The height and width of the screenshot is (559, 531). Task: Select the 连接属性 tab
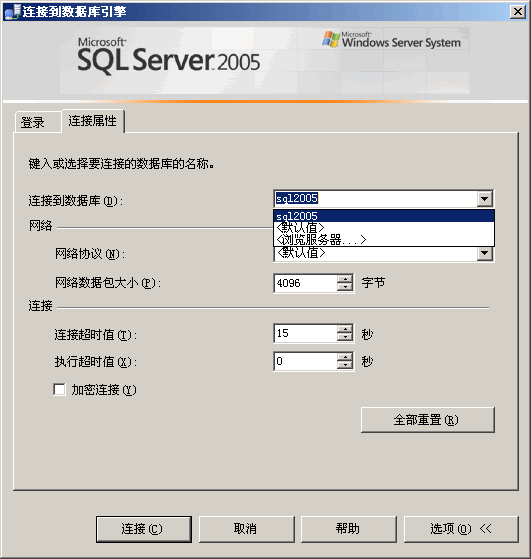pos(93,121)
